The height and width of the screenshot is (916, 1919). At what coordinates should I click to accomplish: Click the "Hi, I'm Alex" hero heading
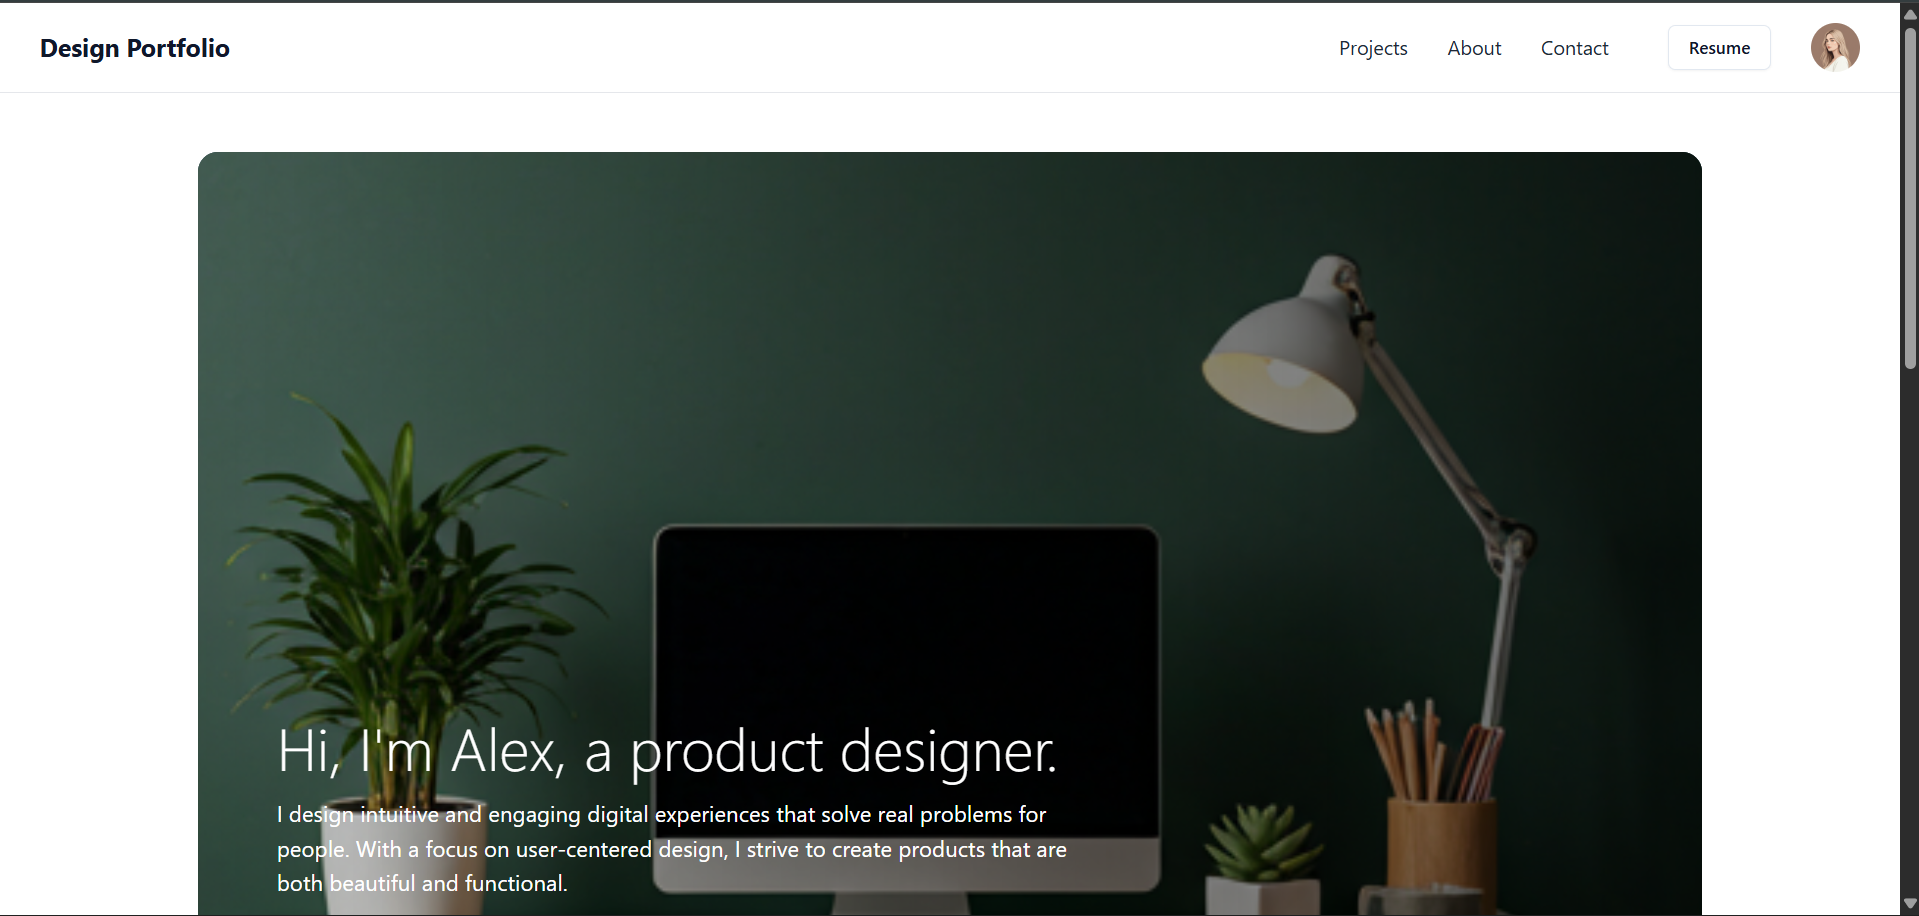pos(667,751)
